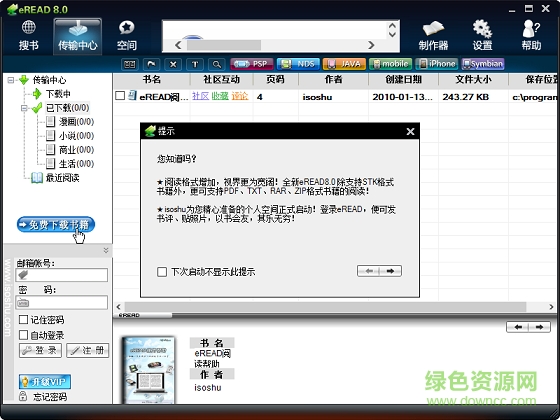Check 下次启动不显示此提示 checkbox
Image resolution: width=560 pixels, height=420 pixels.
[x=162, y=272]
